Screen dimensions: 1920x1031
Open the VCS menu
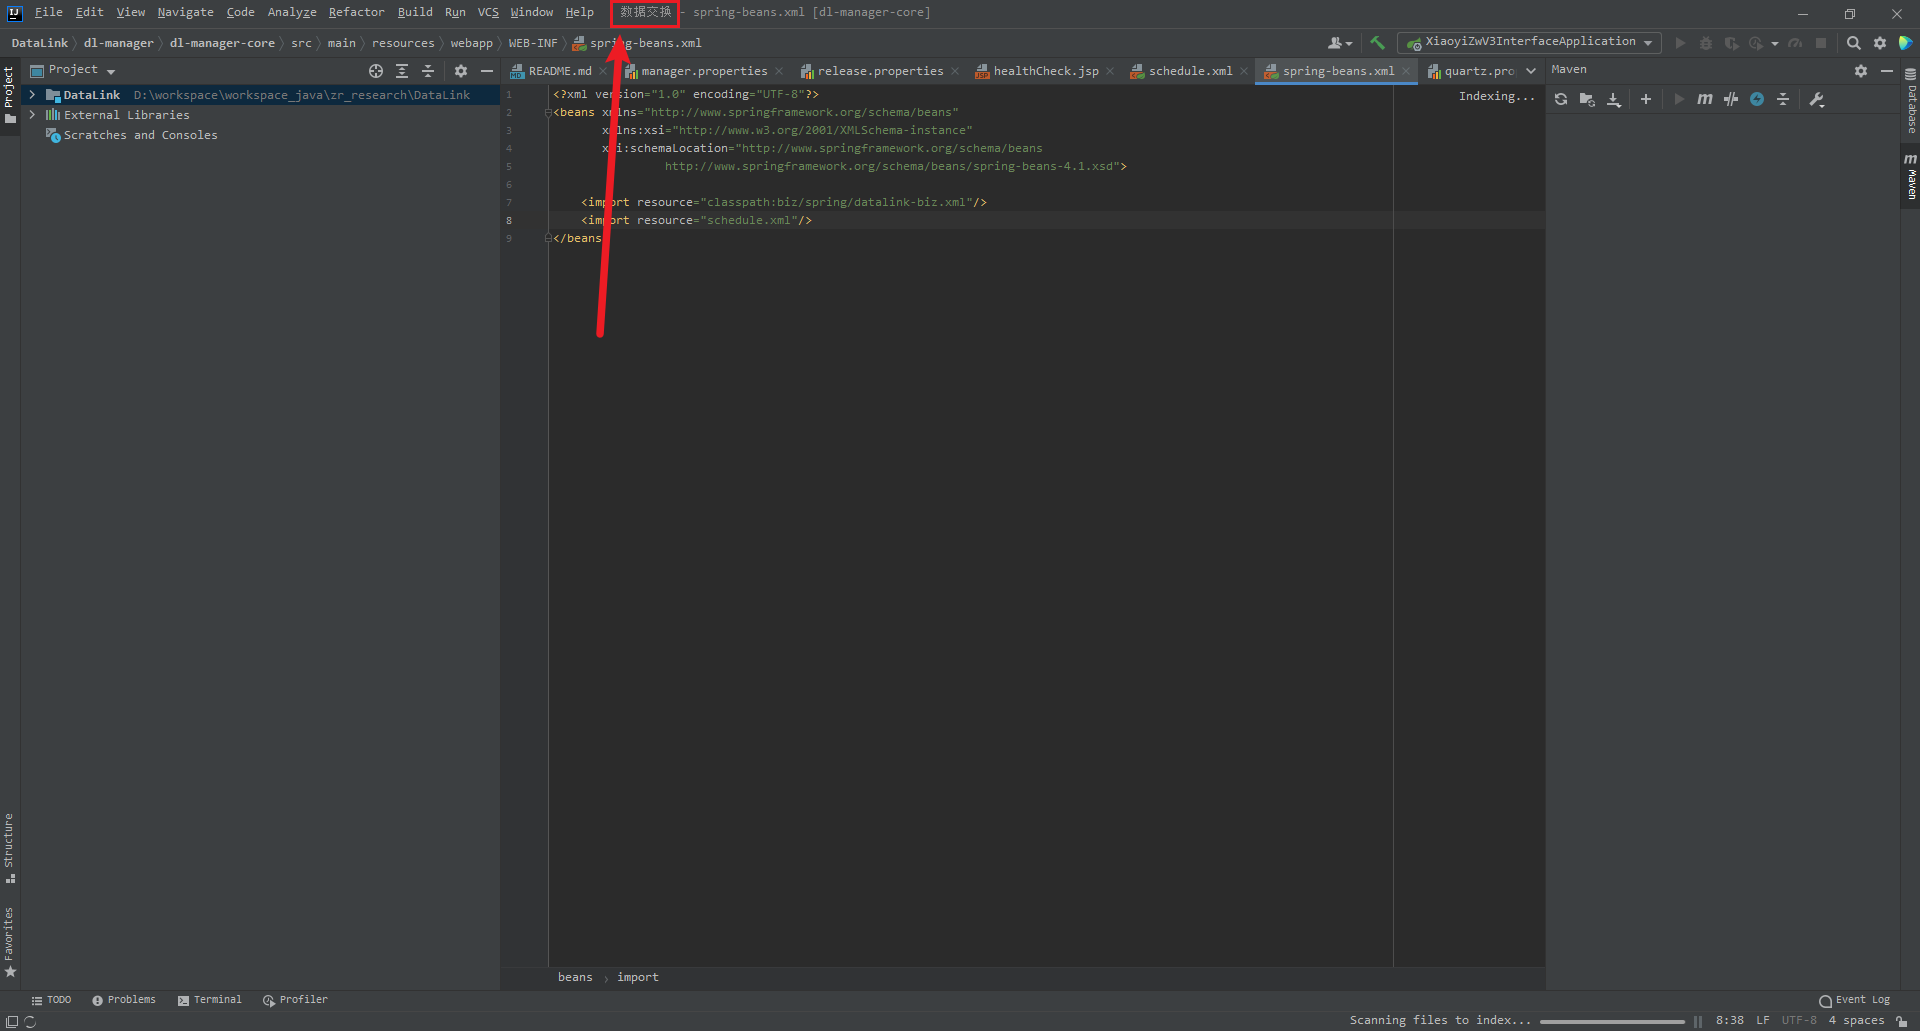pyautogui.click(x=488, y=12)
